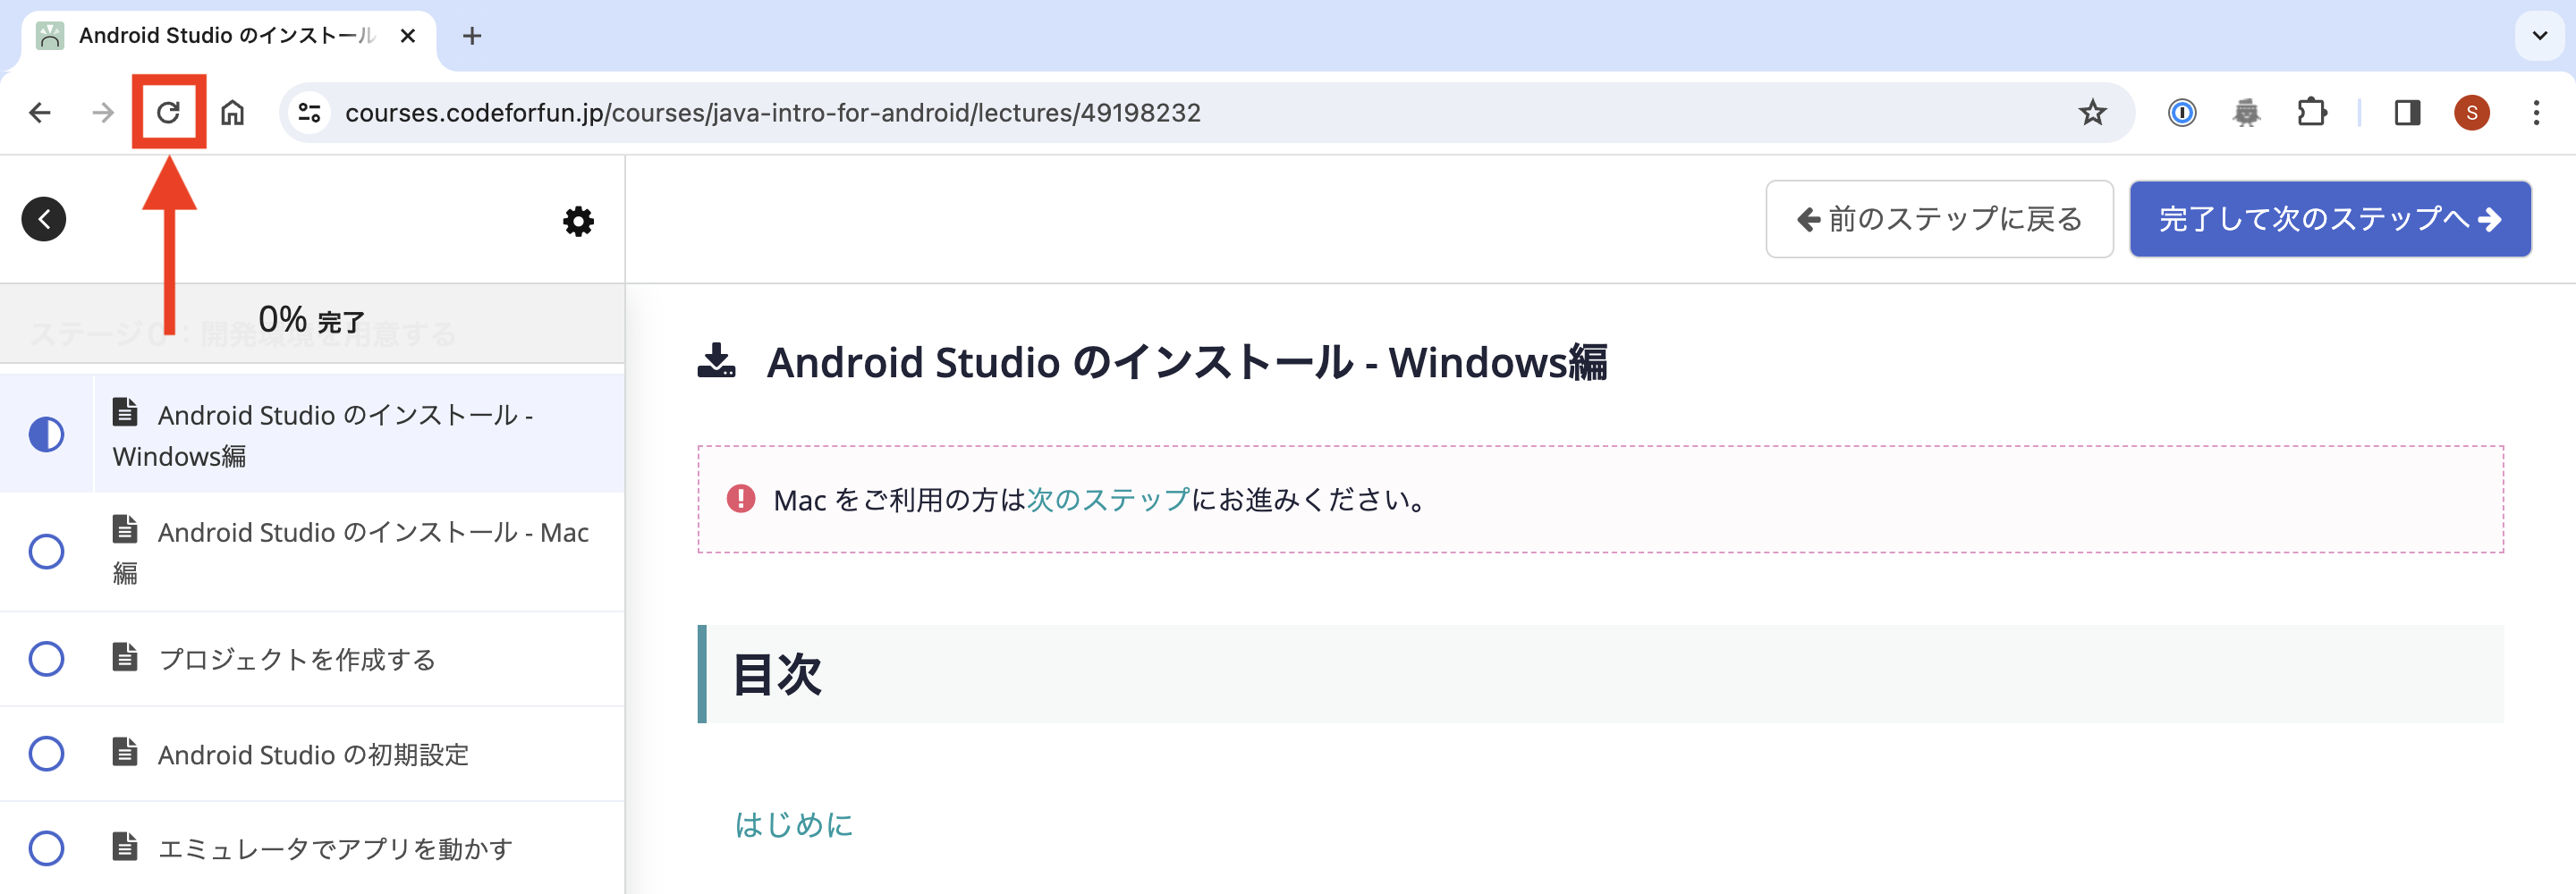This screenshot has height=894, width=2576.
Task: Open lecture Android Studio のインストール - Mac編
Action: pos(351,552)
